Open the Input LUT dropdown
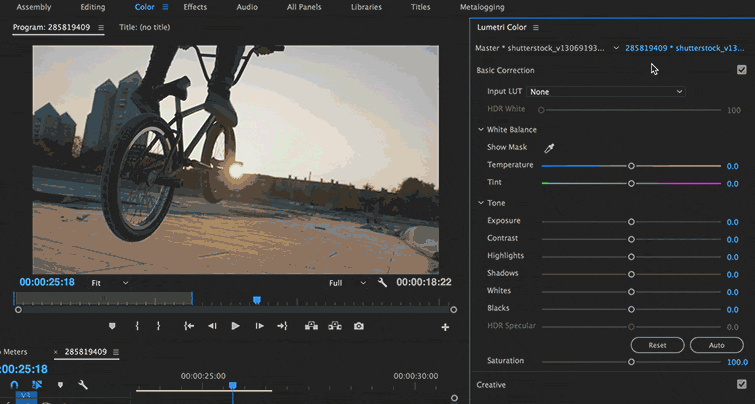Image resolution: width=755 pixels, height=404 pixels. point(606,92)
